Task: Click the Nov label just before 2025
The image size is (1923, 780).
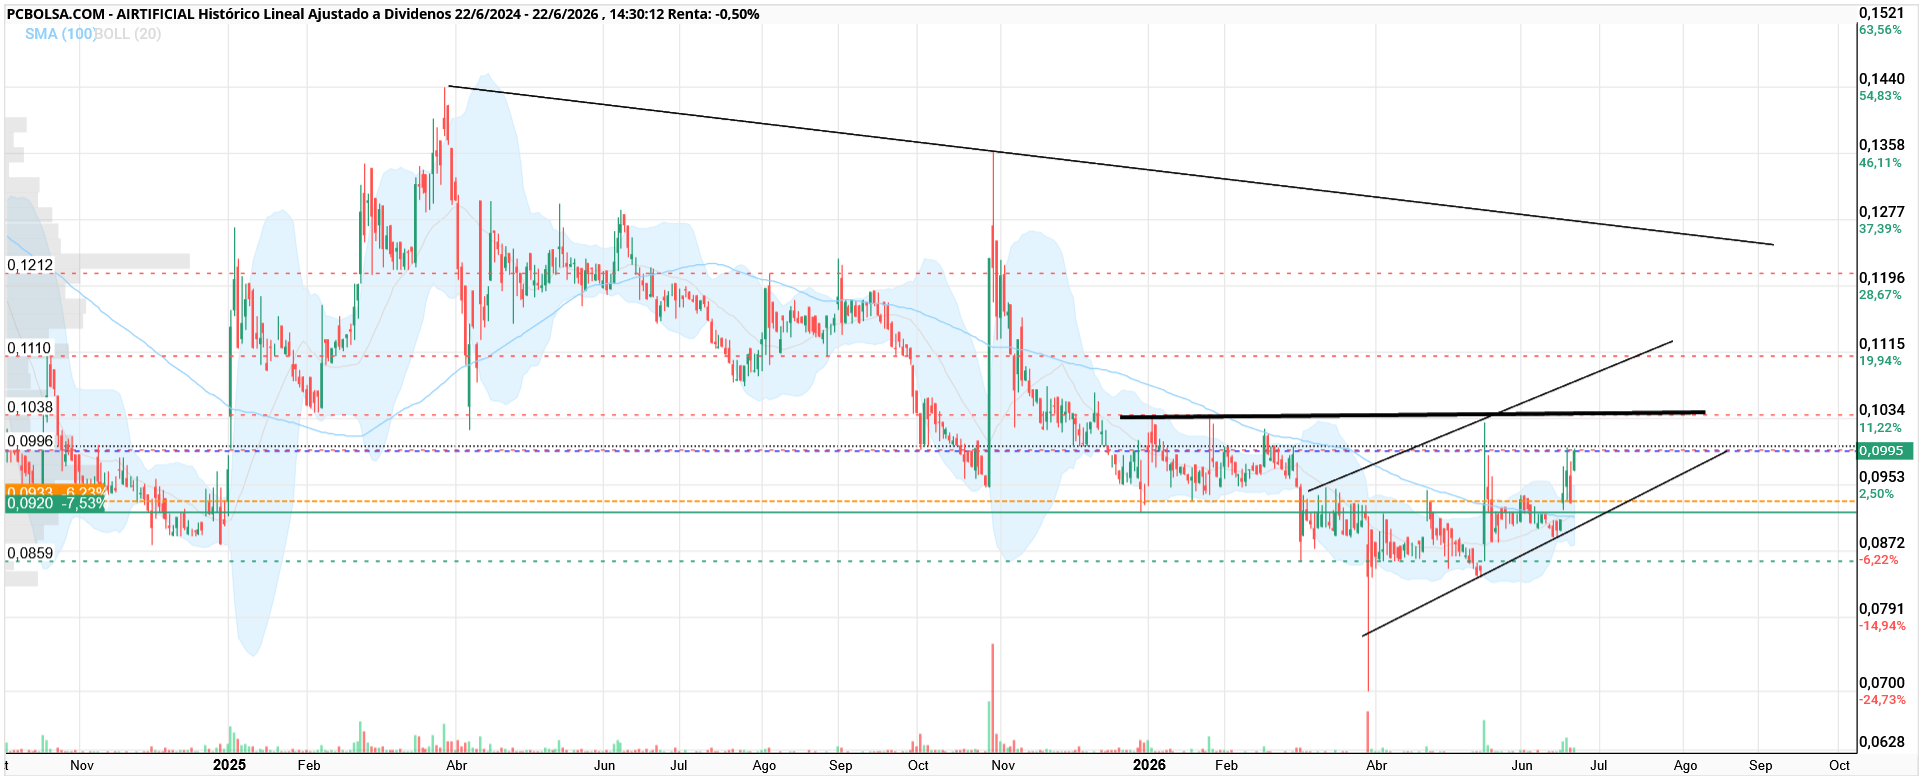Action: (x=82, y=766)
